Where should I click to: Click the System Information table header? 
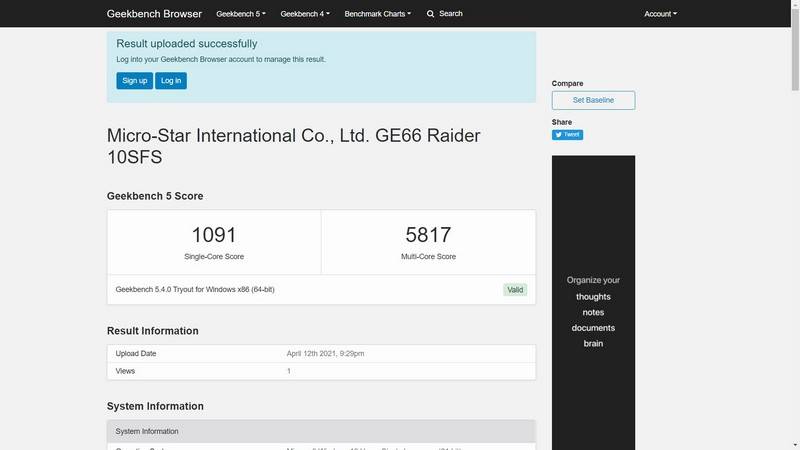pos(147,431)
